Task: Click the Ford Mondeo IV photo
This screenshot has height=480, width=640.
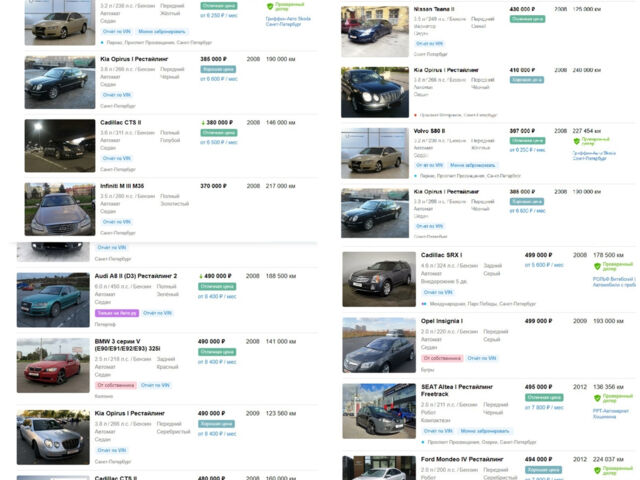Action: [x=379, y=468]
